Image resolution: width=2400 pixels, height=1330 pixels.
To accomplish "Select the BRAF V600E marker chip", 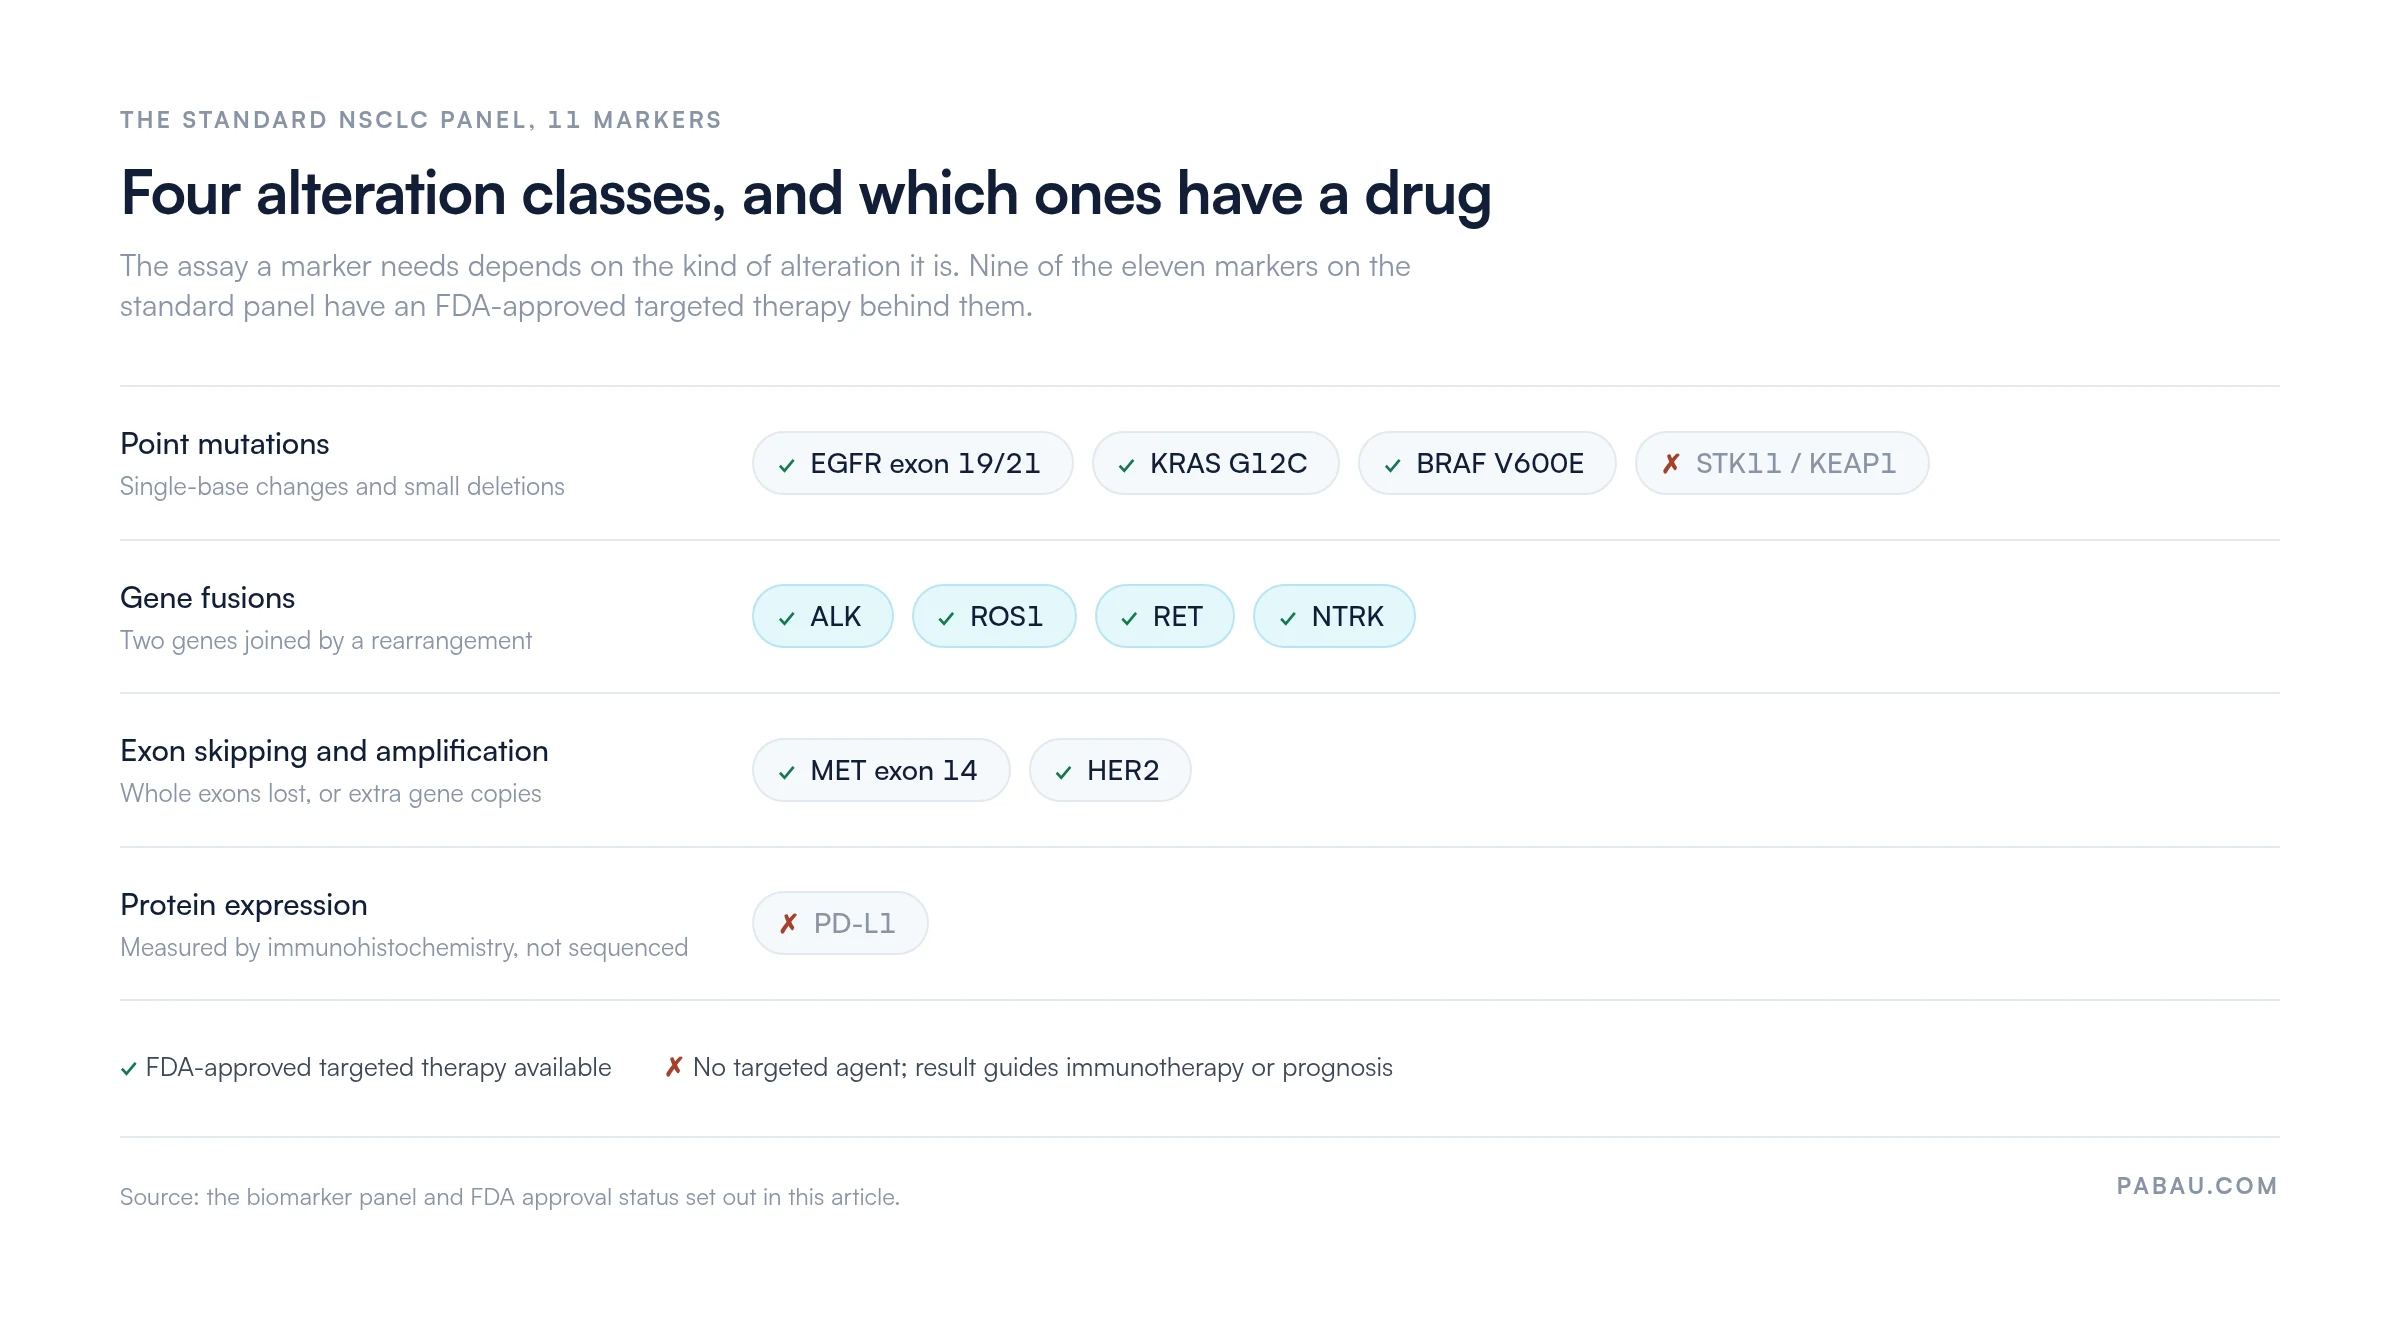I will coord(1487,463).
